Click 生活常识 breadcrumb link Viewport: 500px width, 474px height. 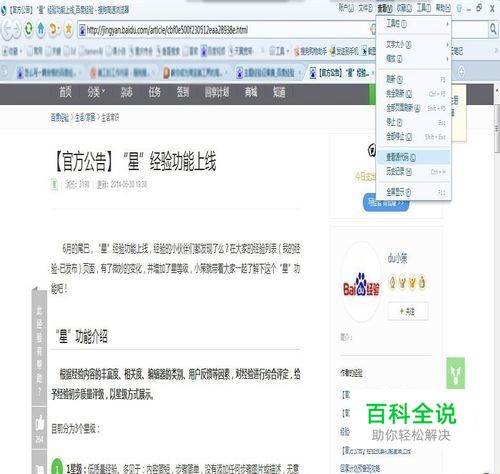tap(110, 117)
